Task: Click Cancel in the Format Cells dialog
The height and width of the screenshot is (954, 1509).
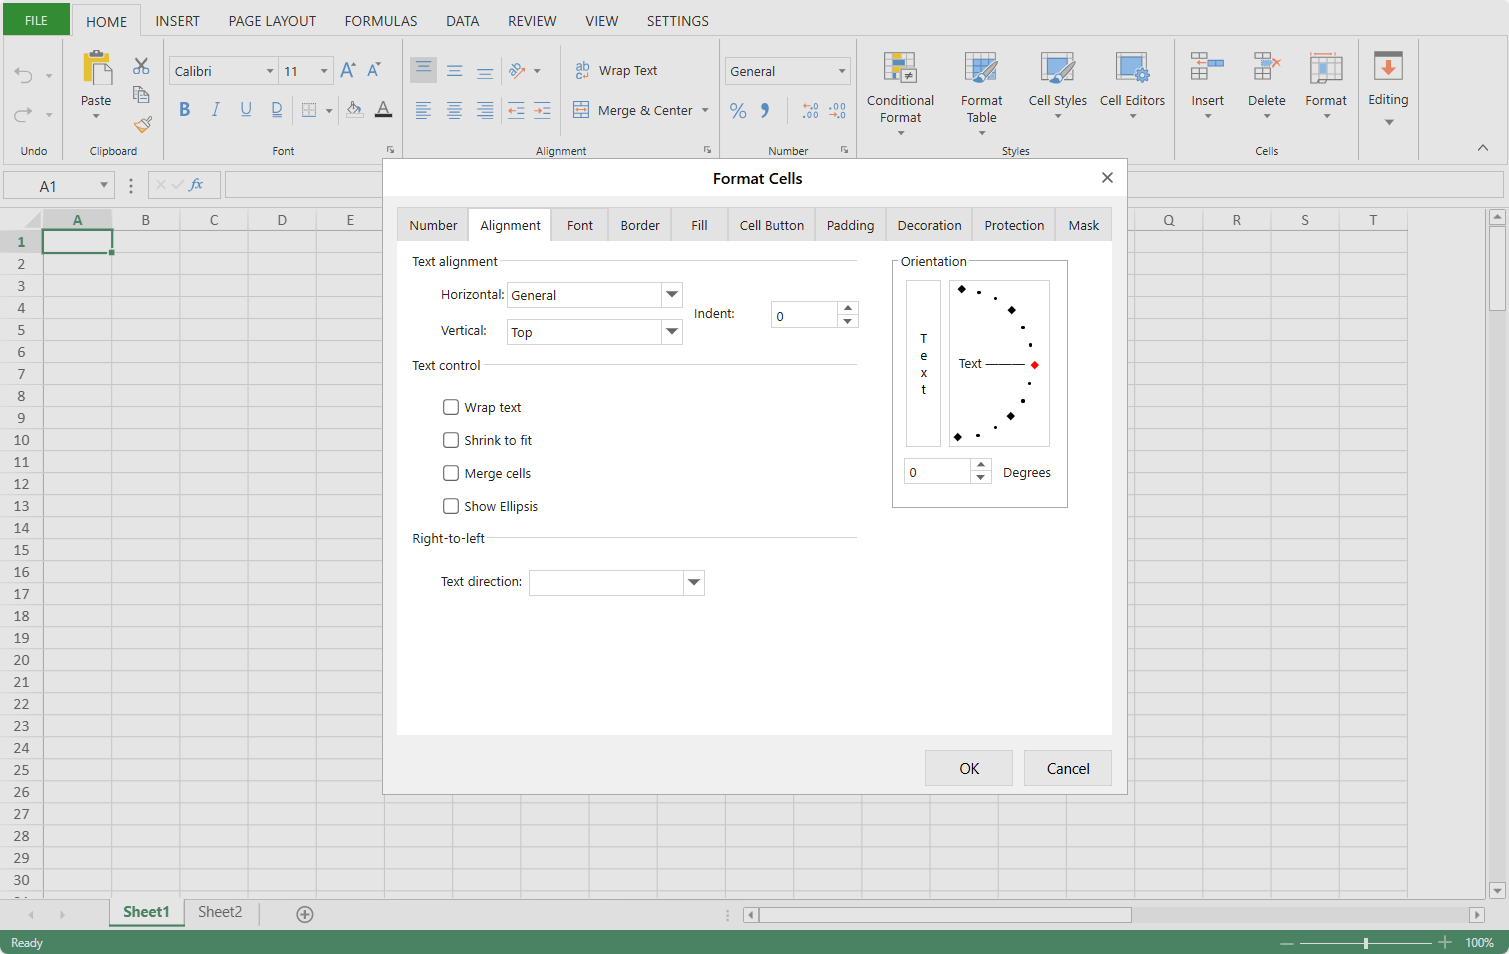Action: point(1067,768)
